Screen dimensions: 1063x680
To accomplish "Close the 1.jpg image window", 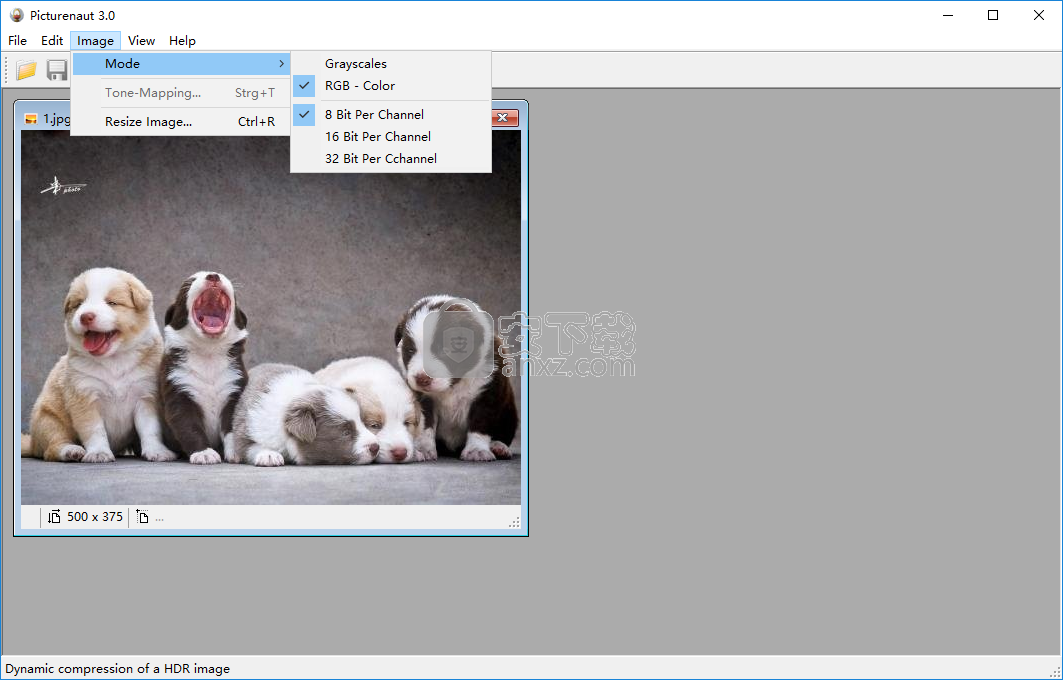I will click(503, 118).
